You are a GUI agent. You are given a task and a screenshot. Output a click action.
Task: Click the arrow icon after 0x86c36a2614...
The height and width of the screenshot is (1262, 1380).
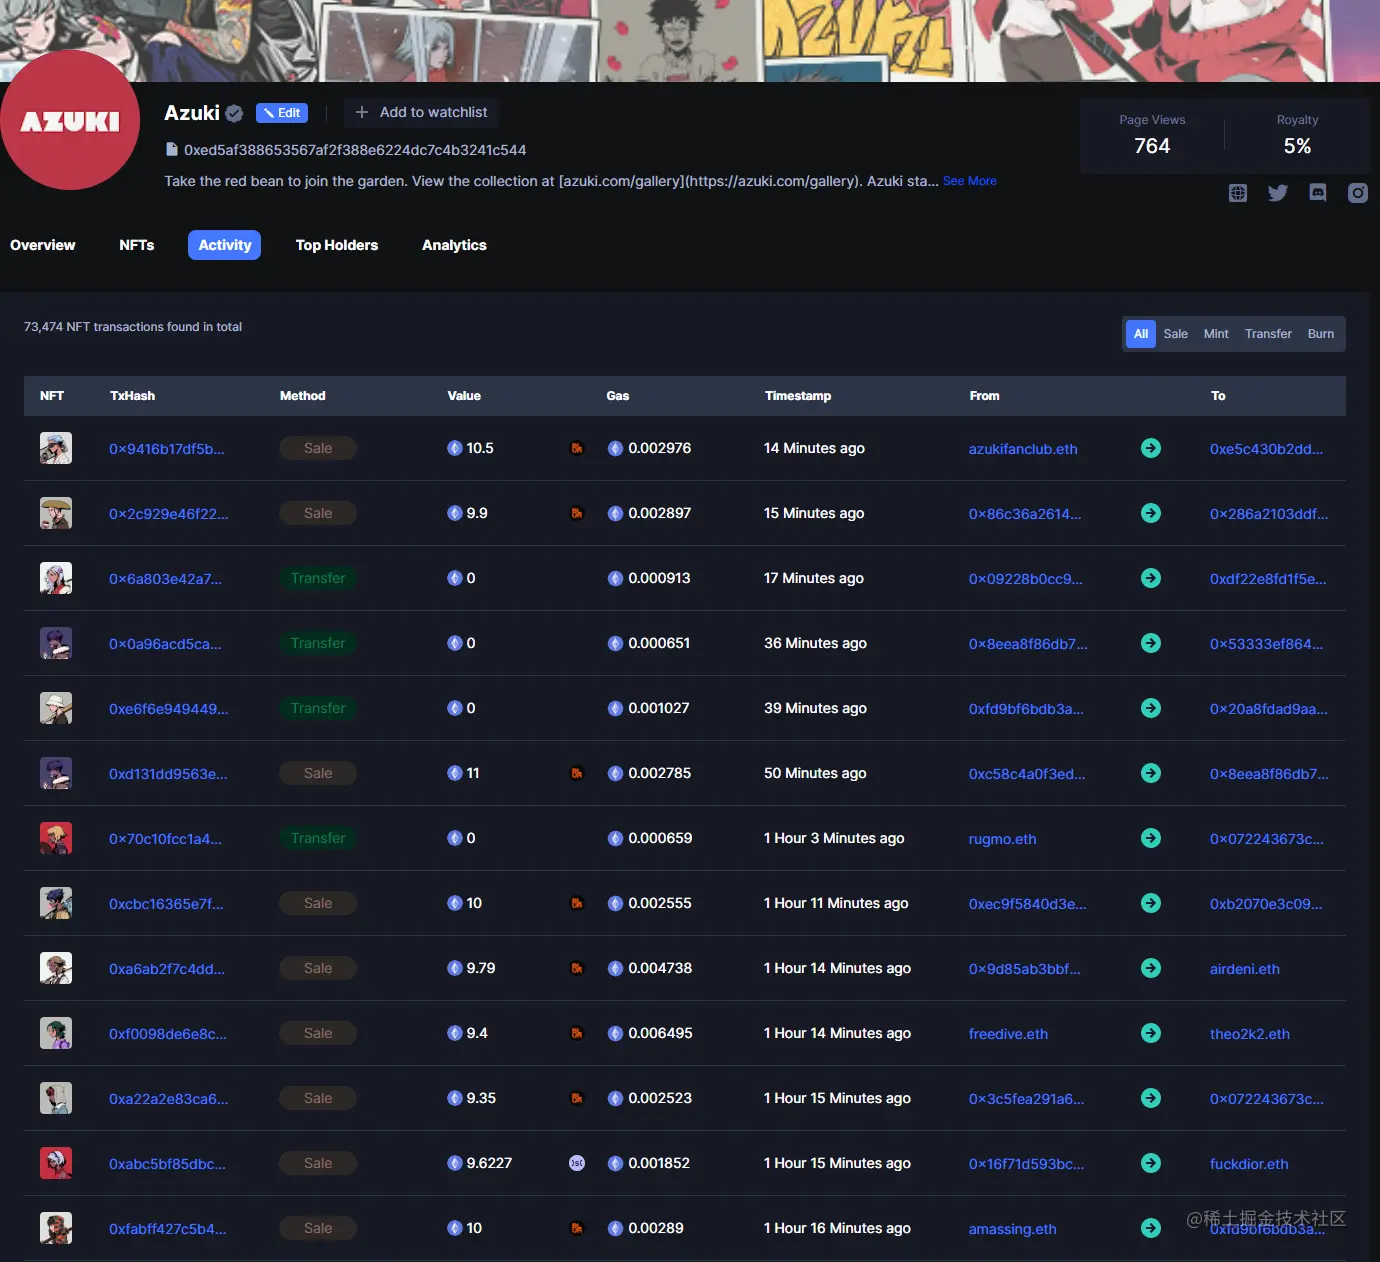[x=1151, y=513]
